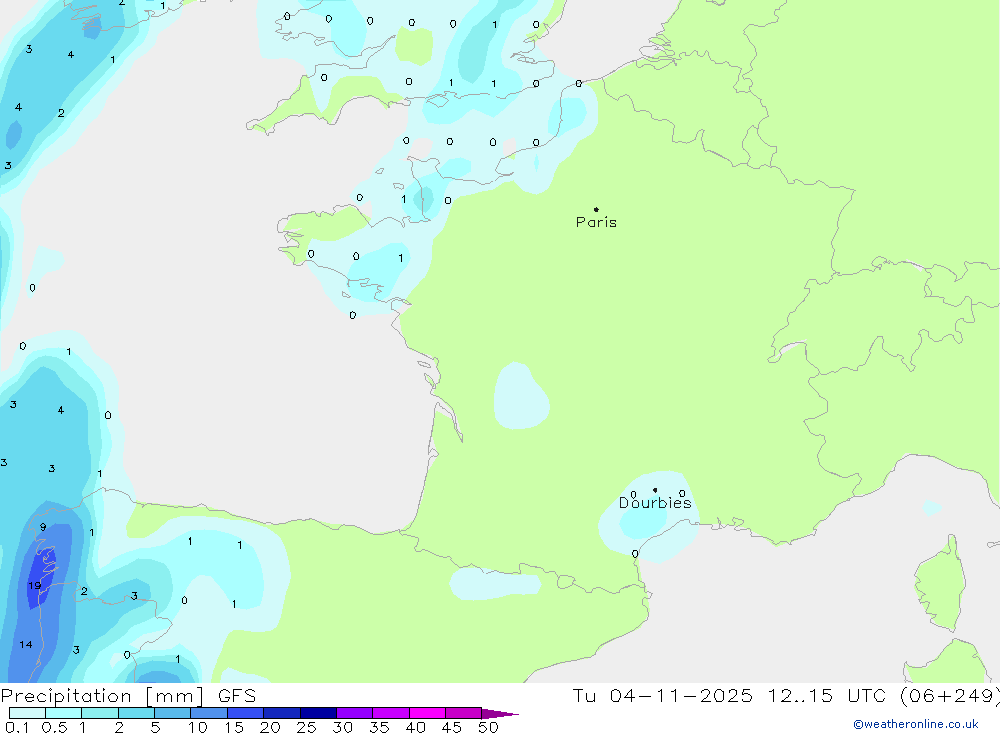This screenshot has width=1000, height=733.
Task: Click the legend label '40'
Action: click(415, 727)
